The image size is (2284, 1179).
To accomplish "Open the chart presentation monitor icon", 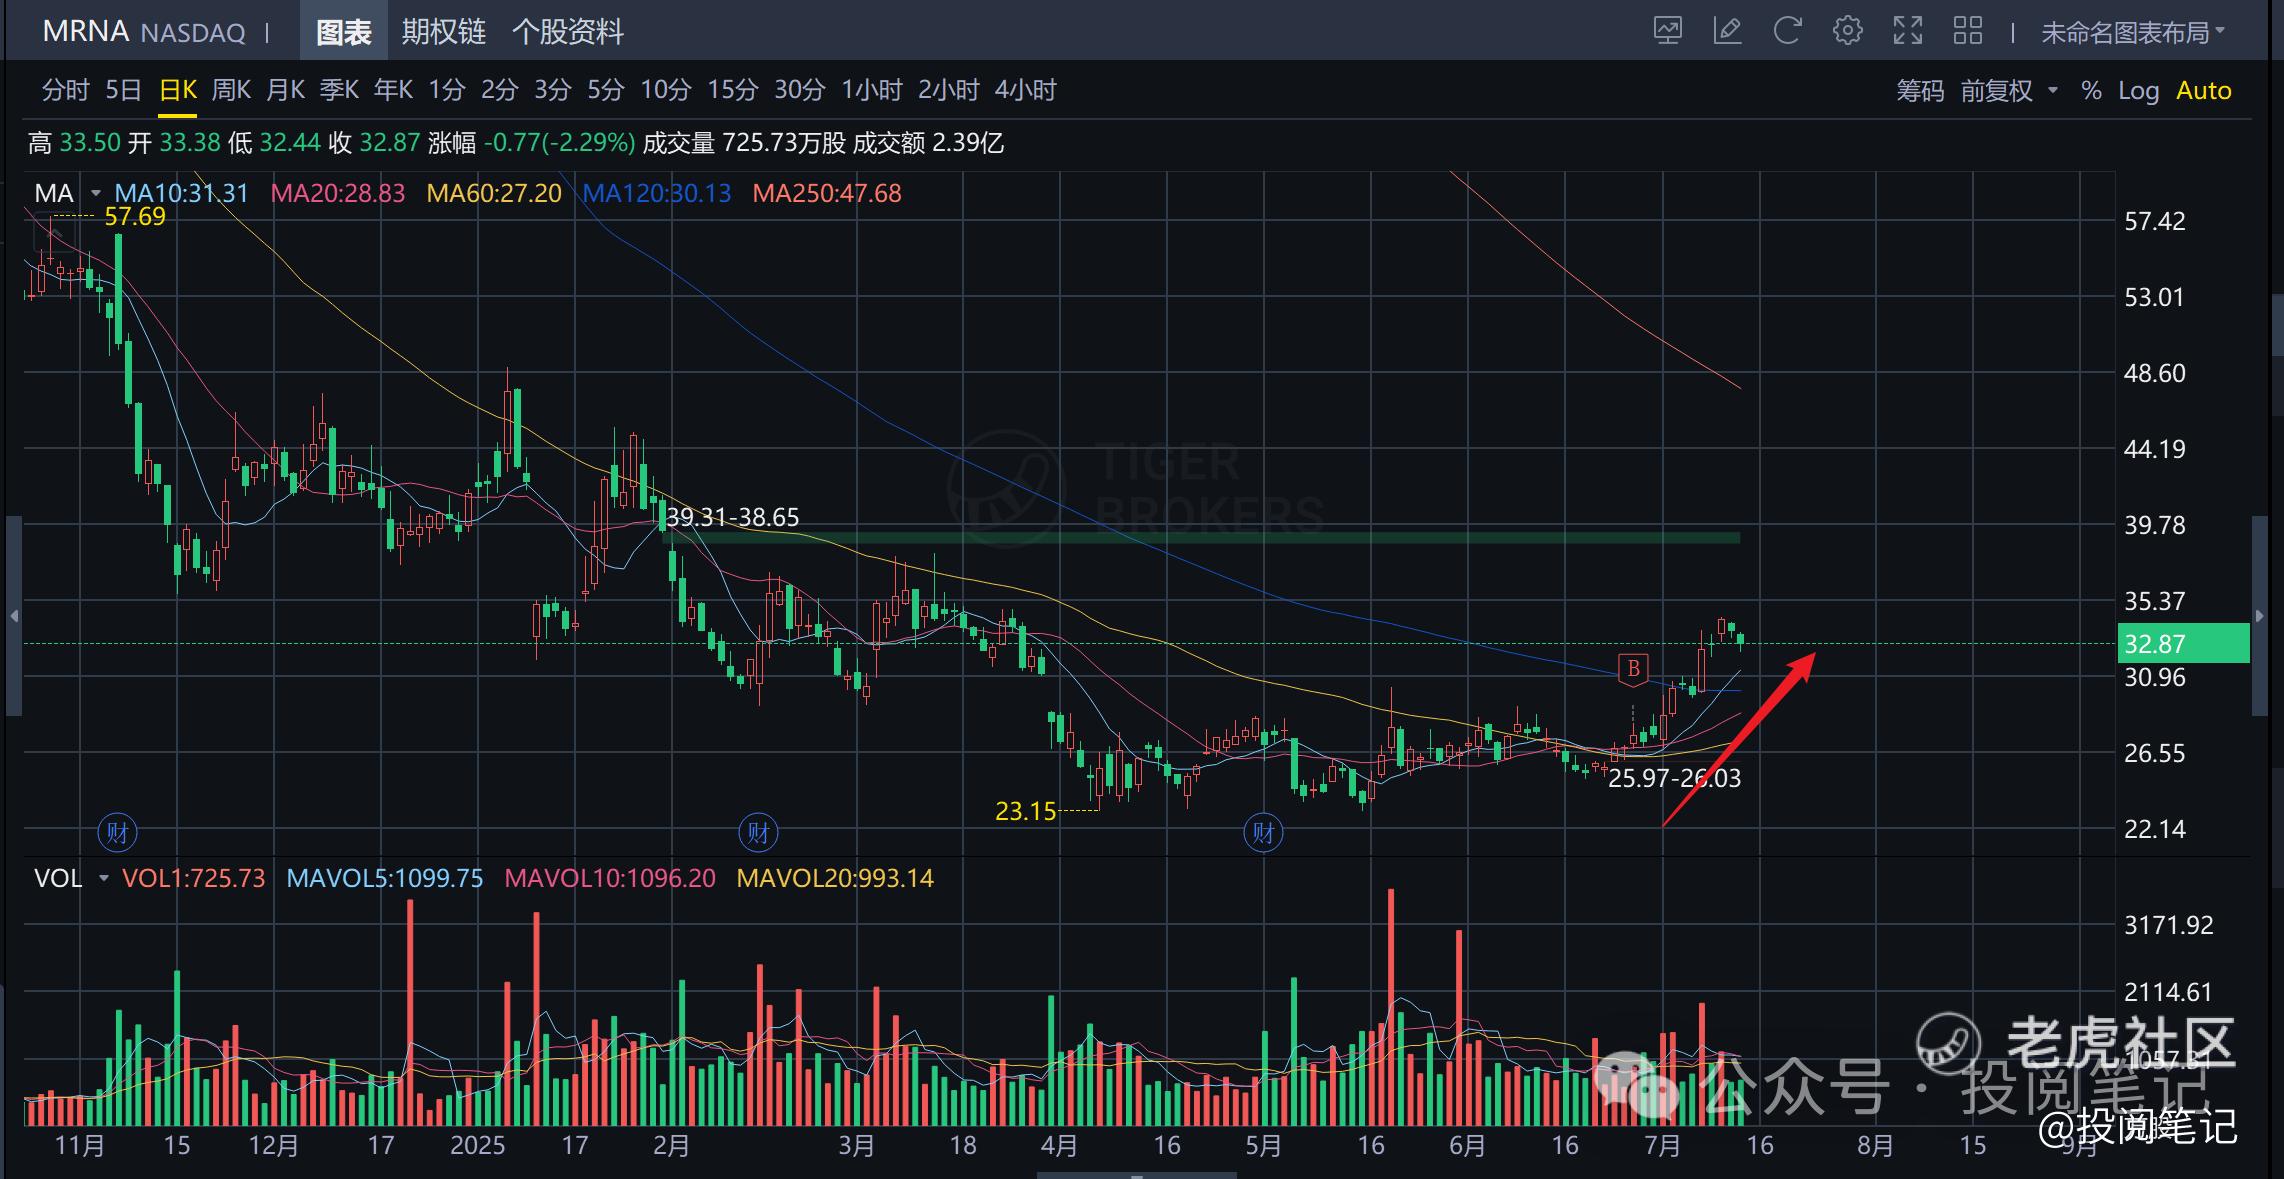I will (1667, 31).
